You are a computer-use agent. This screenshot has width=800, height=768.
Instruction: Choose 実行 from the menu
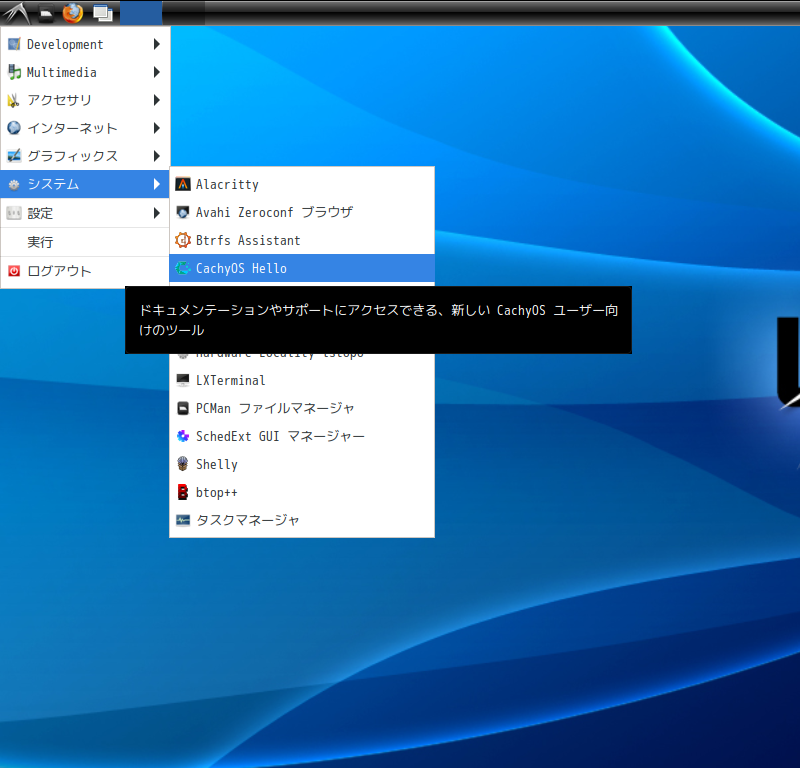pyautogui.click(x=85, y=242)
